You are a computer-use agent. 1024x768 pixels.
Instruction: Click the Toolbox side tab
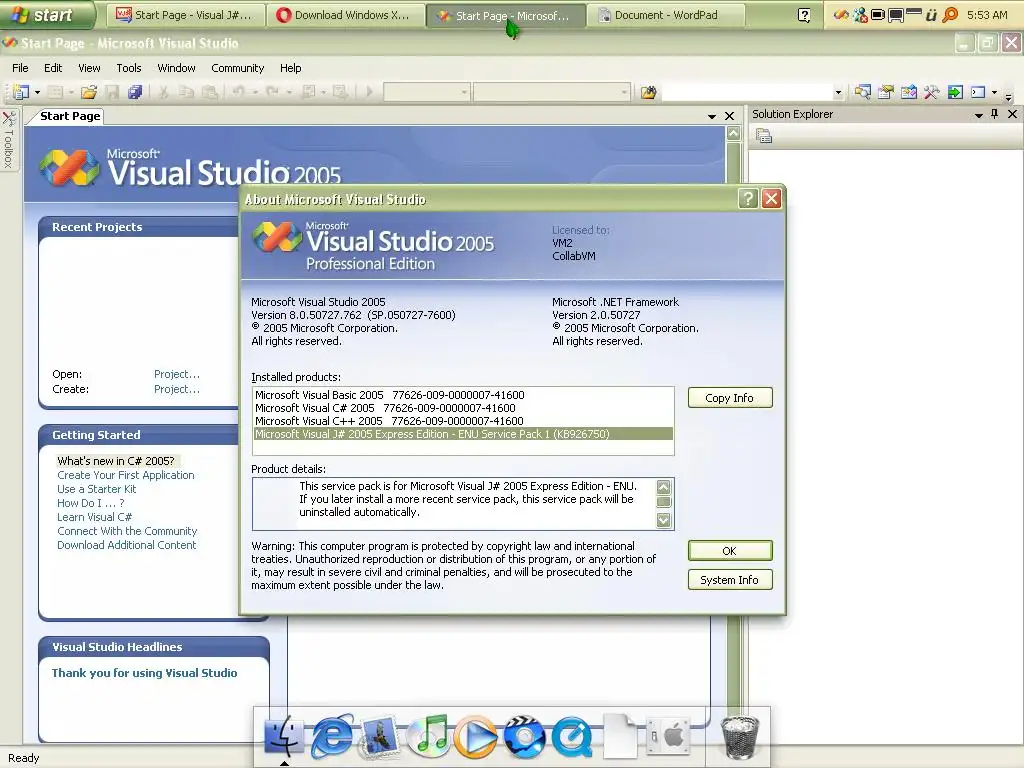coord(9,140)
